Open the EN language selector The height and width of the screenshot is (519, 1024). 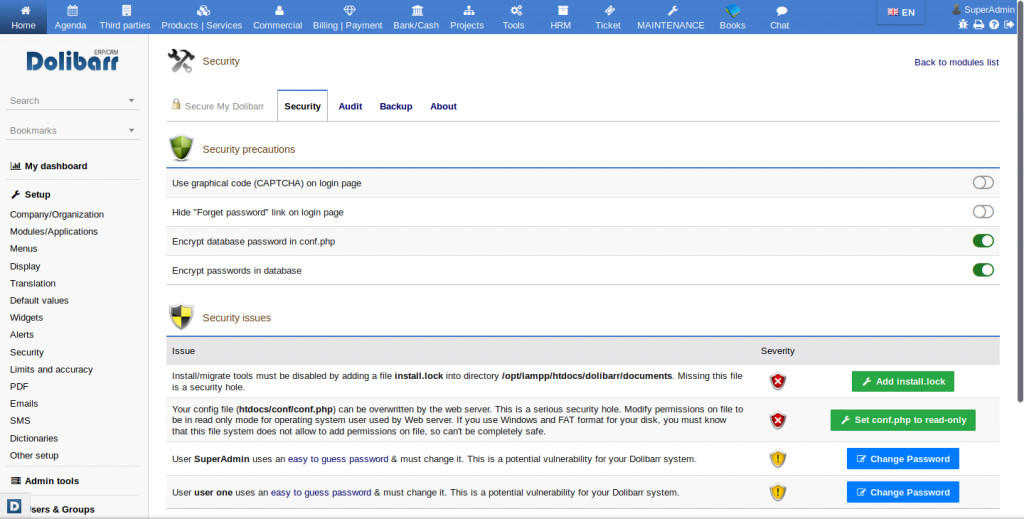click(x=901, y=12)
